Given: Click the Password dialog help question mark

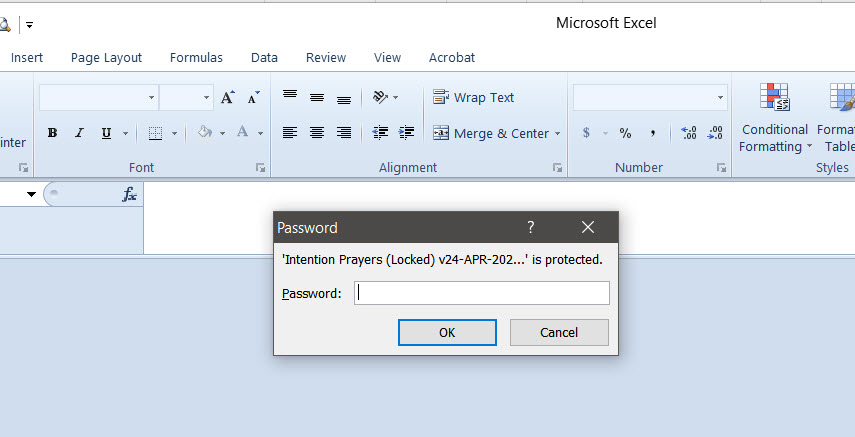Looking at the screenshot, I should point(531,227).
